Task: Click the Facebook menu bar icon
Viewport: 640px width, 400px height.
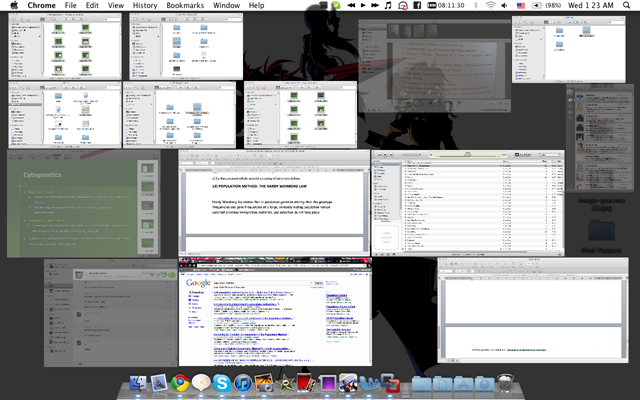Action: tap(417, 5)
